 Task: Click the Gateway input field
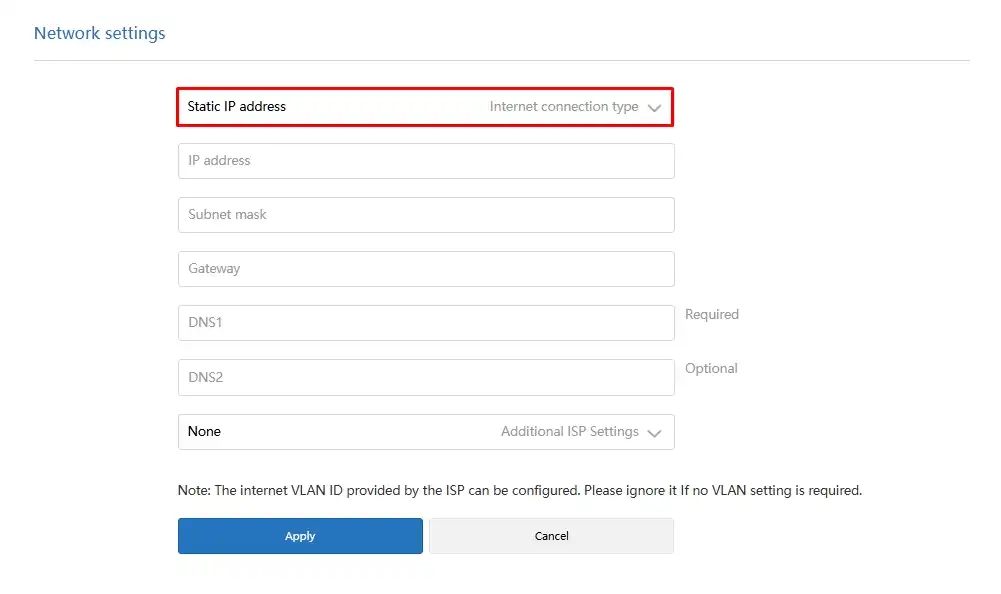pos(425,268)
